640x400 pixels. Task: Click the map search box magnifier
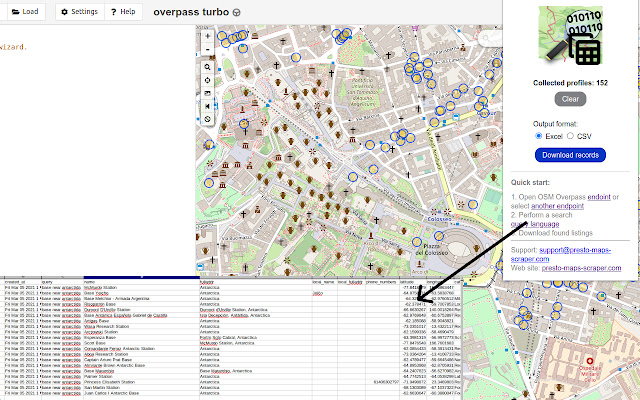coord(486,38)
